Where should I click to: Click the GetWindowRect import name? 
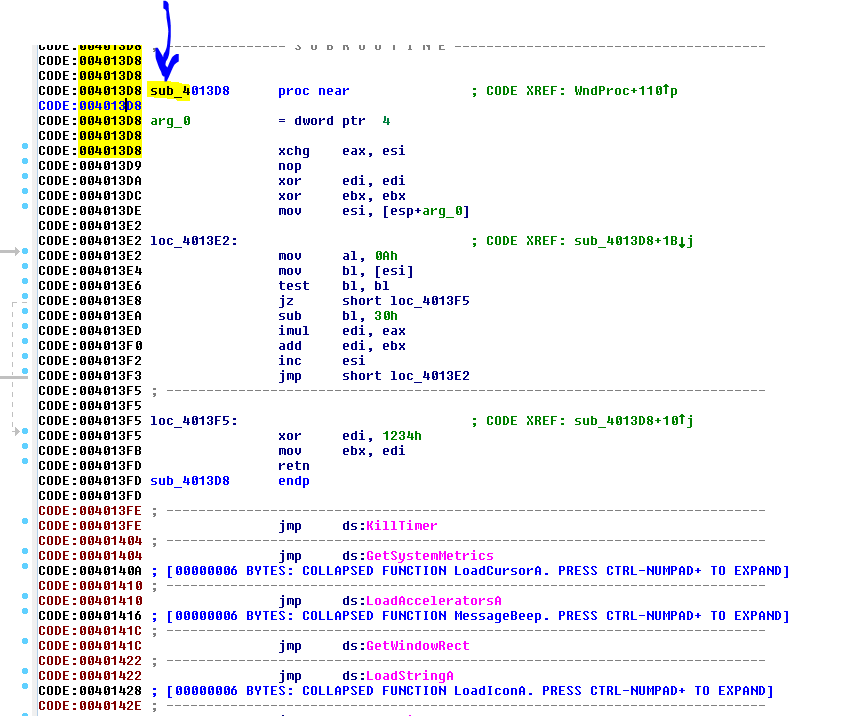click(417, 646)
